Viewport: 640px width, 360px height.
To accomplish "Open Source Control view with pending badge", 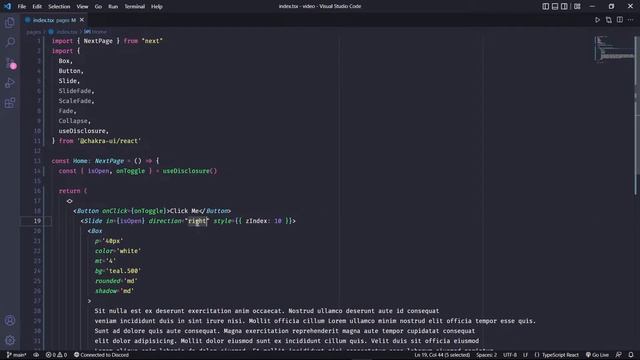I will pos(10,62).
